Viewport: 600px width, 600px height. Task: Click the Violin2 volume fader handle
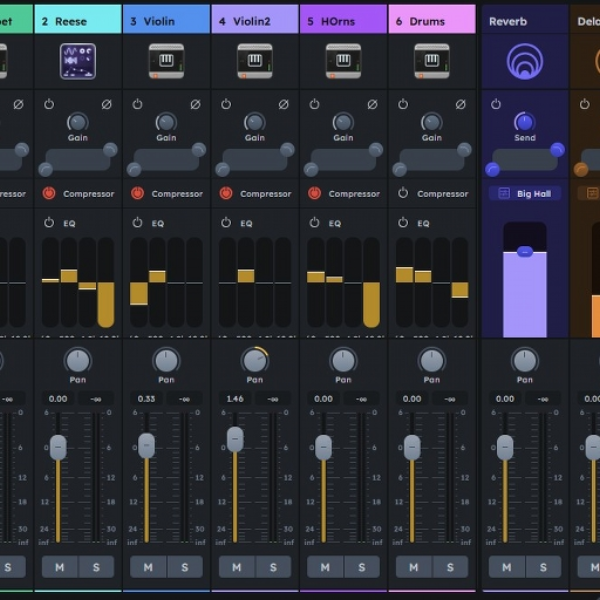[235, 440]
